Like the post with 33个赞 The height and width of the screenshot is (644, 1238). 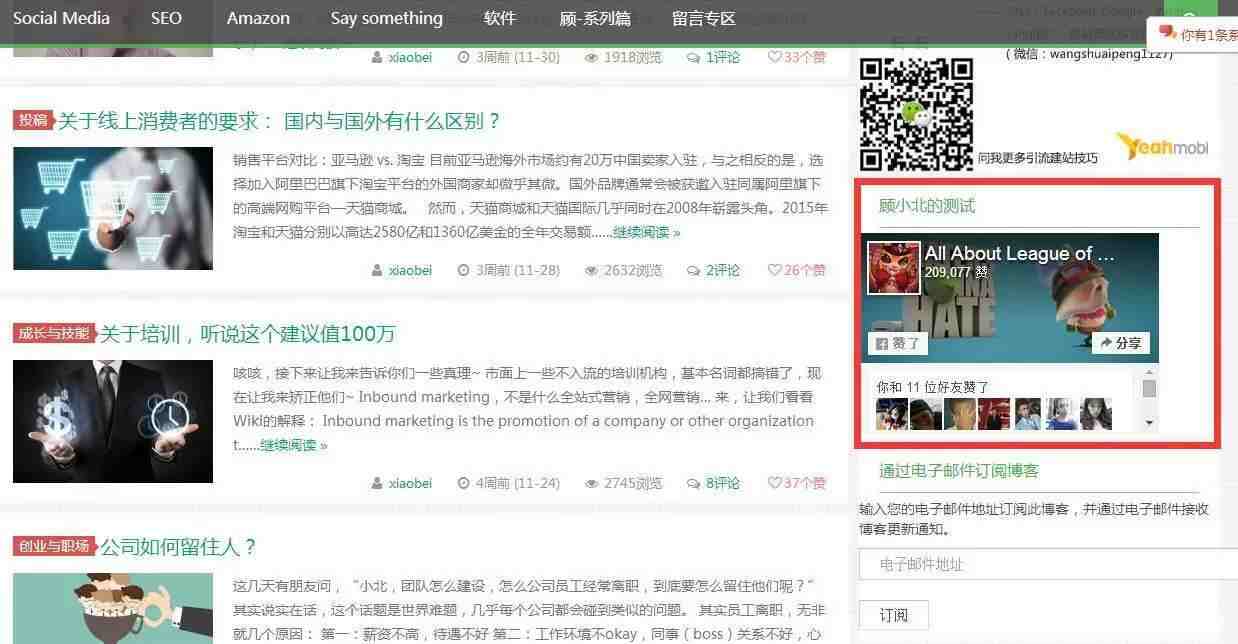796,57
